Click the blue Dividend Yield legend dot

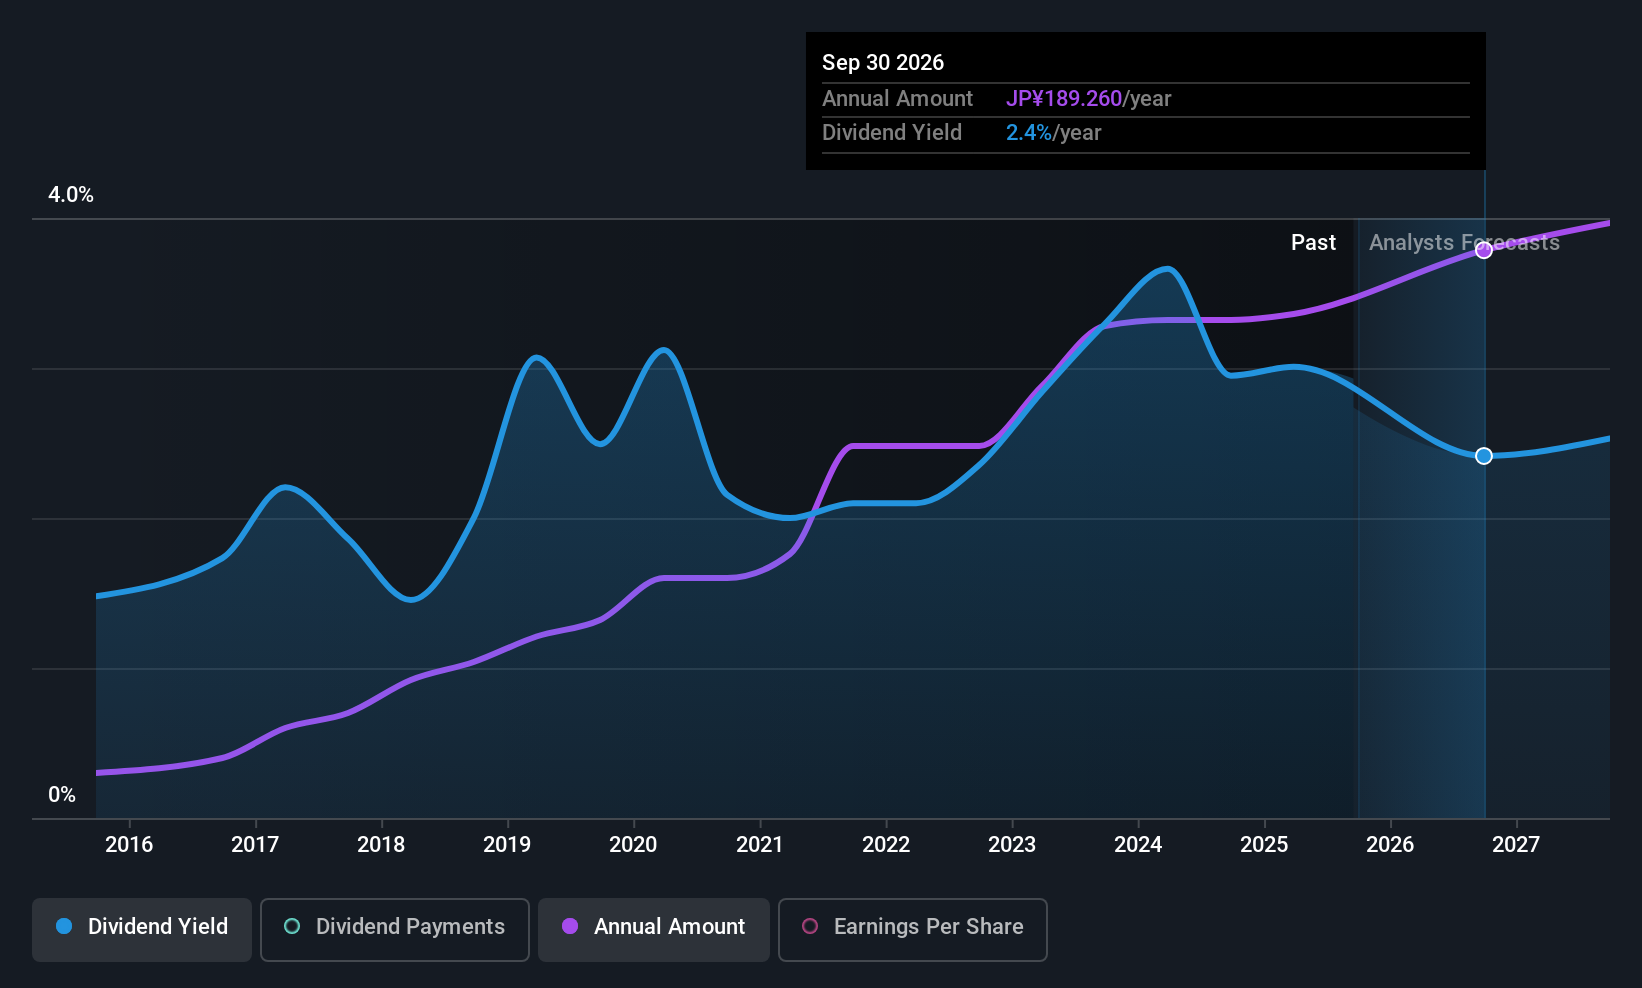tap(65, 927)
